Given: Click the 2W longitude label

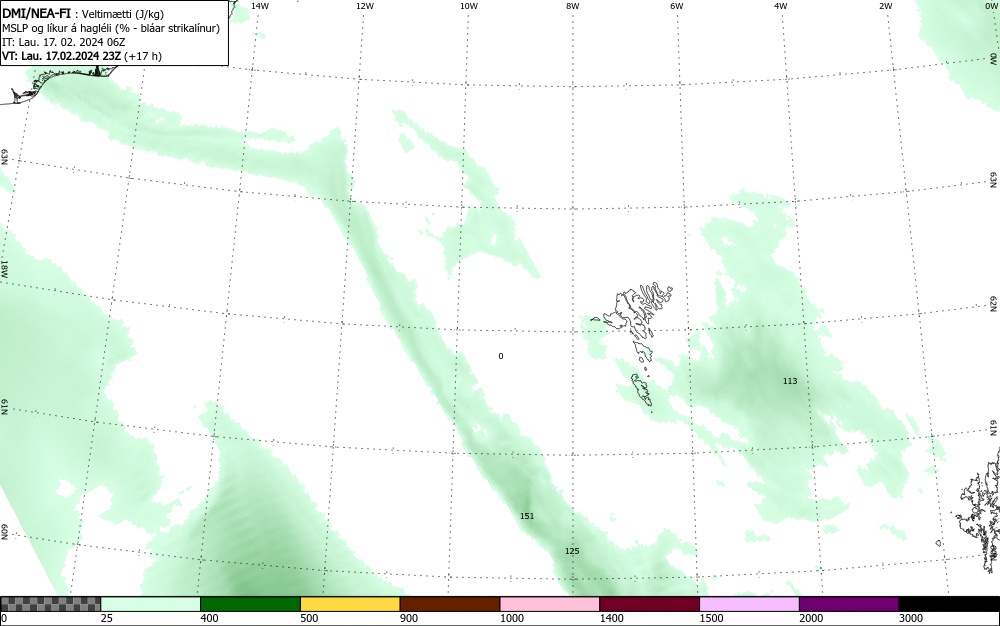Looking at the screenshot, I should click(885, 6).
